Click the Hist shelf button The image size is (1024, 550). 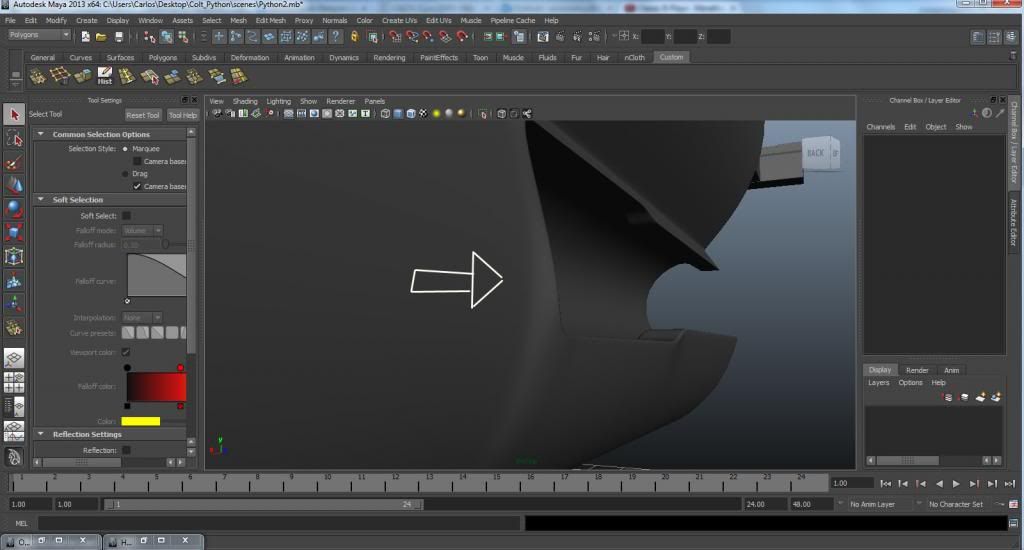[x=104, y=77]
